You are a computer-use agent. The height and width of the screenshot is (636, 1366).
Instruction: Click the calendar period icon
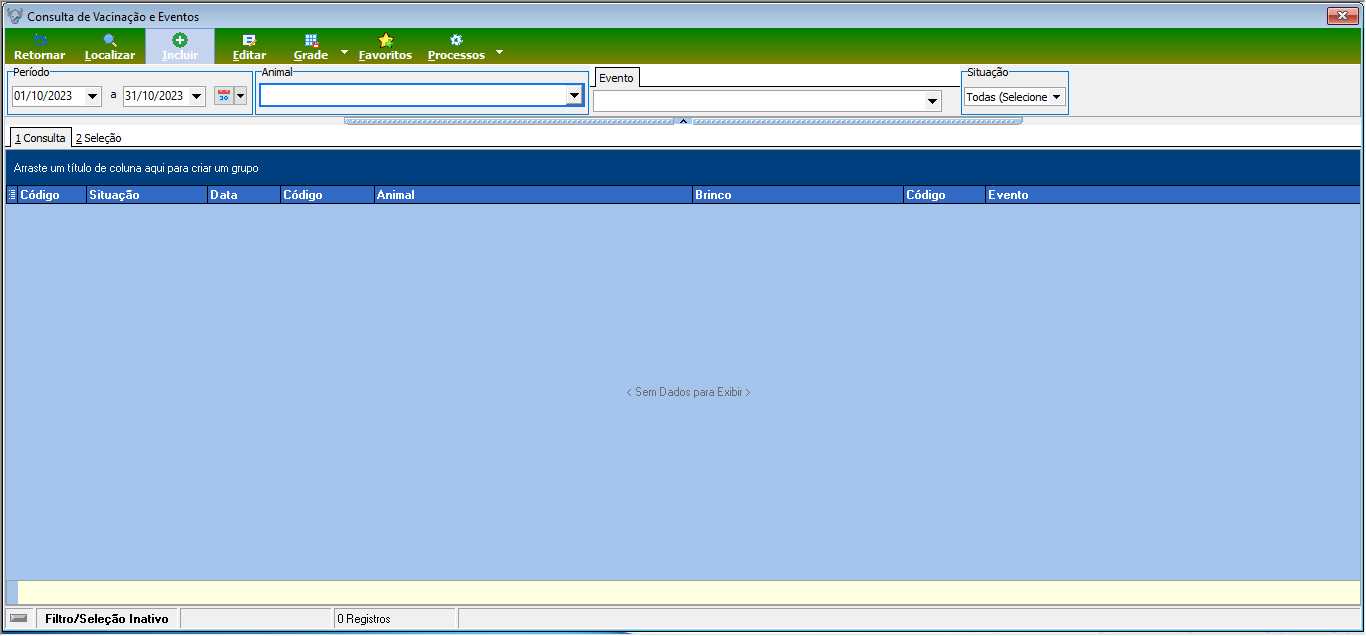coord(224,96)
